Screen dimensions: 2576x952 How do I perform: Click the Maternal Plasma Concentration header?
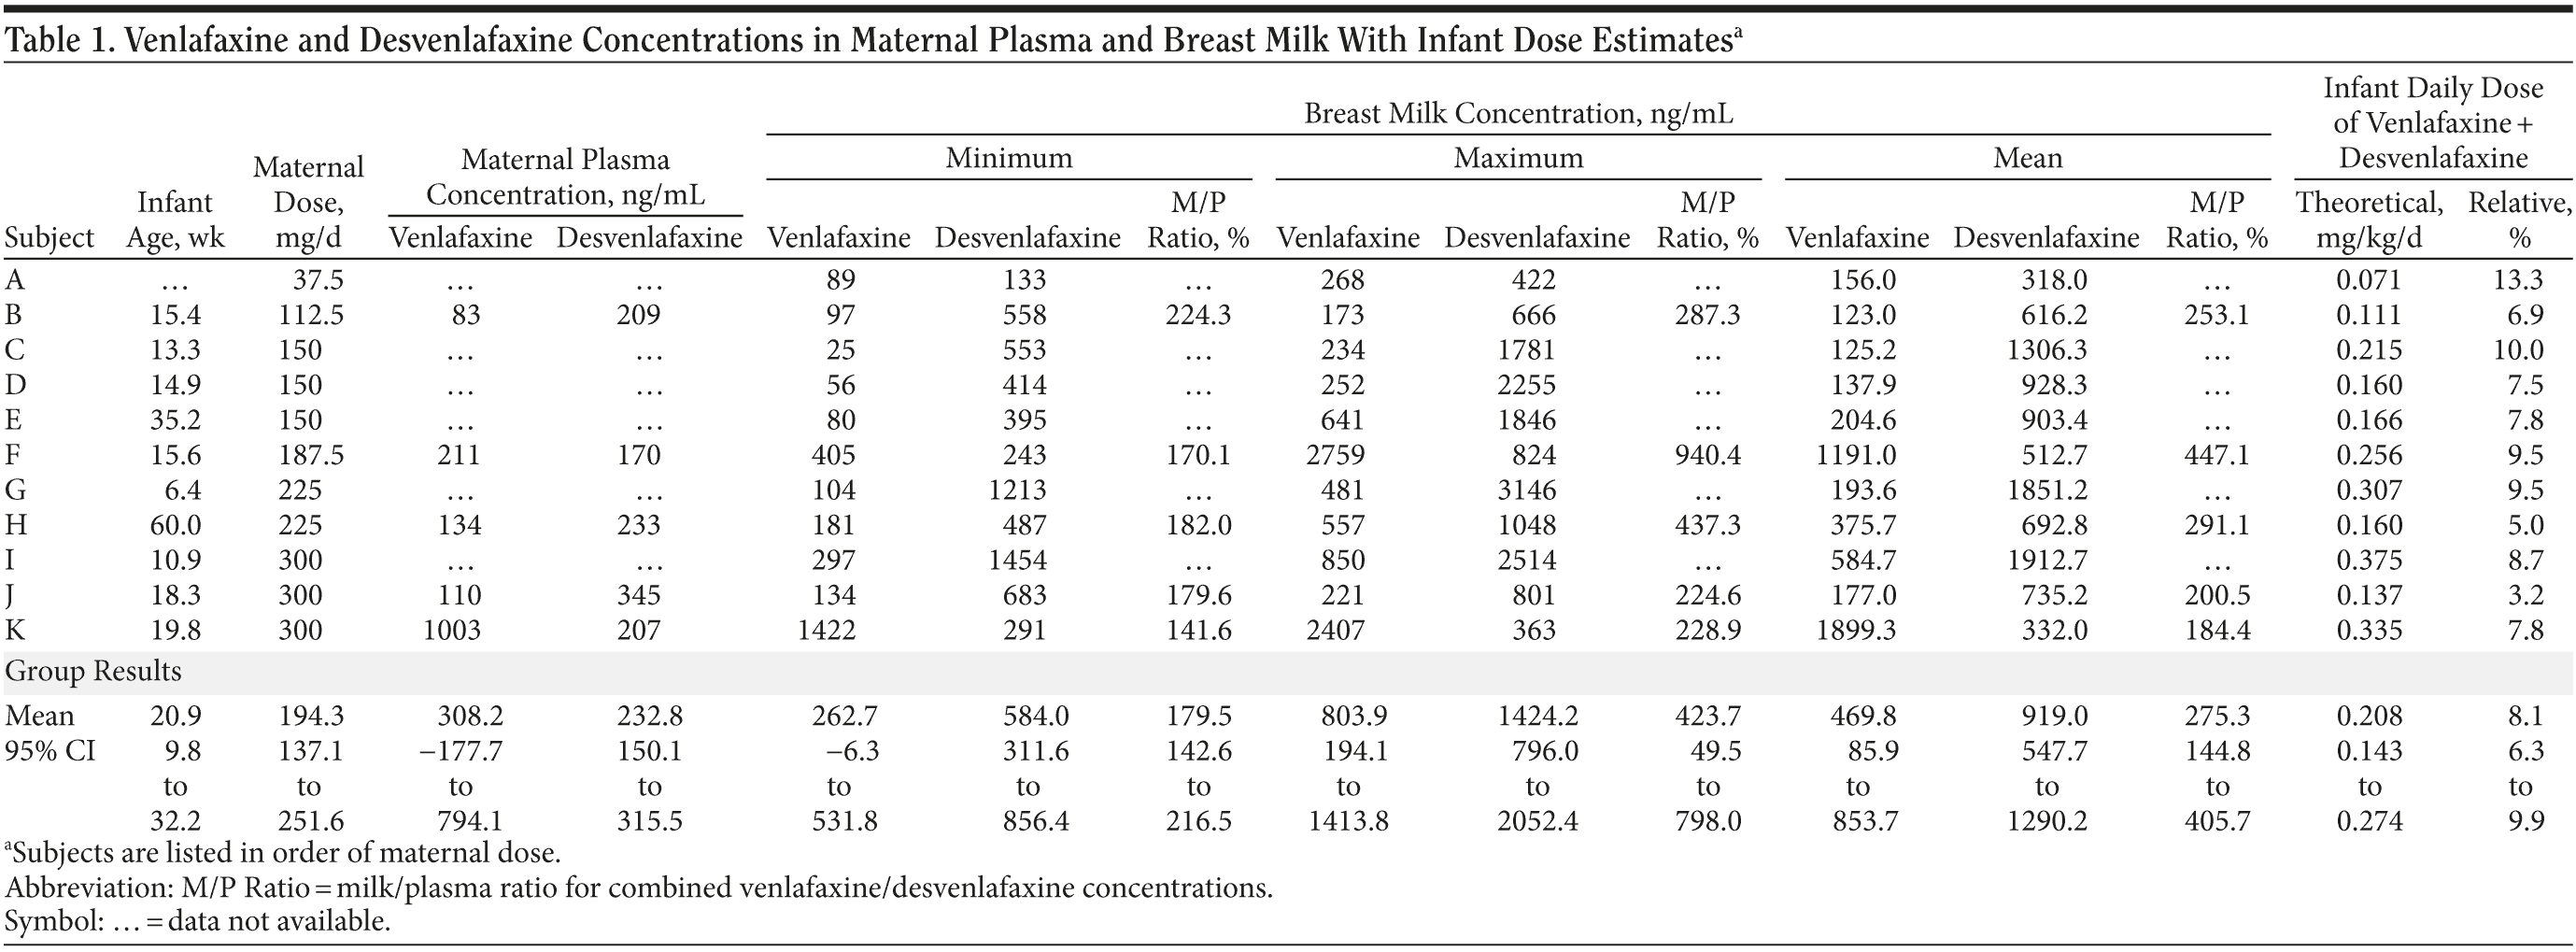point(565,176)
